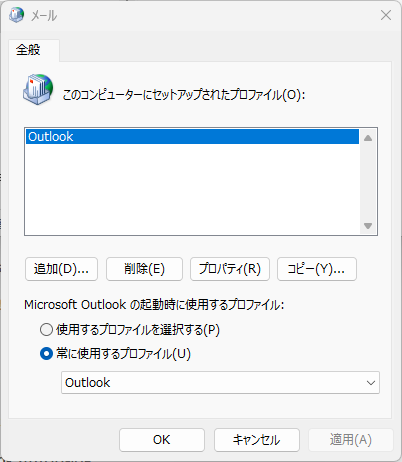This screenshot has width=402, height=462.
Task: Select the Outlook profile in the list
Action: click(192, 137)
